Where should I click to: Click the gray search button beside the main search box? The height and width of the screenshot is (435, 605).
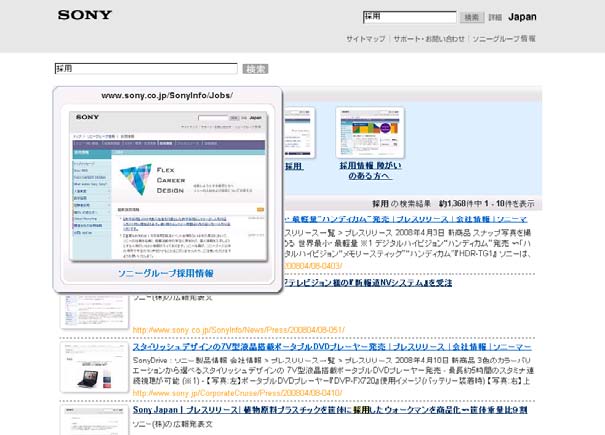(255, 69)
